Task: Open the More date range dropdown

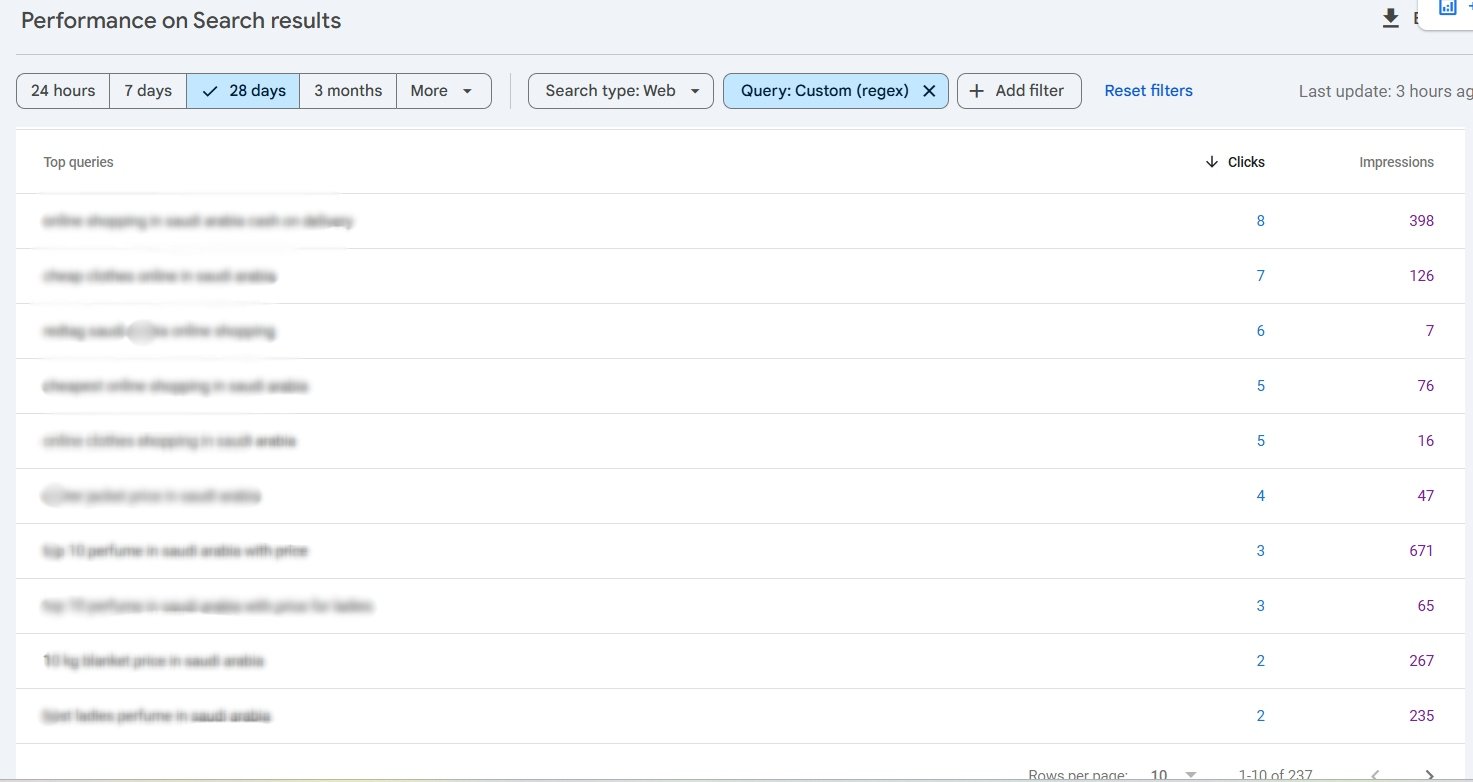Action: 443,91
